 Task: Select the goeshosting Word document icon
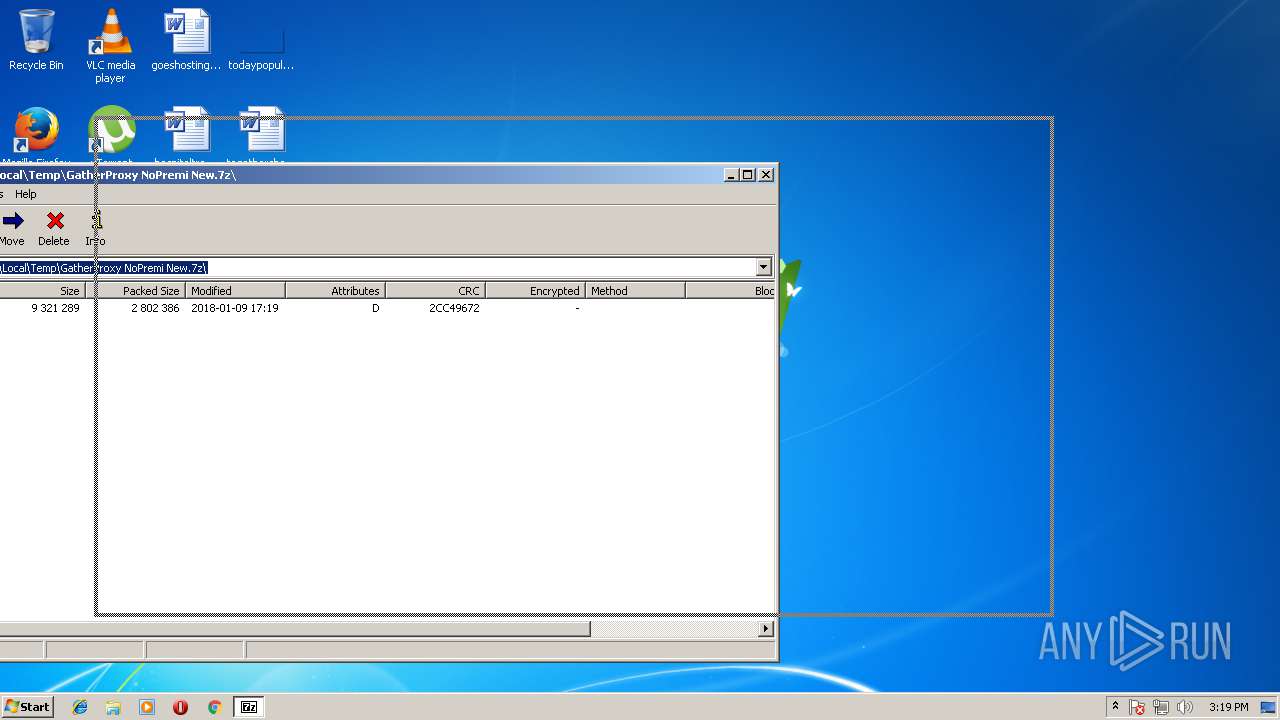(186, 41)
